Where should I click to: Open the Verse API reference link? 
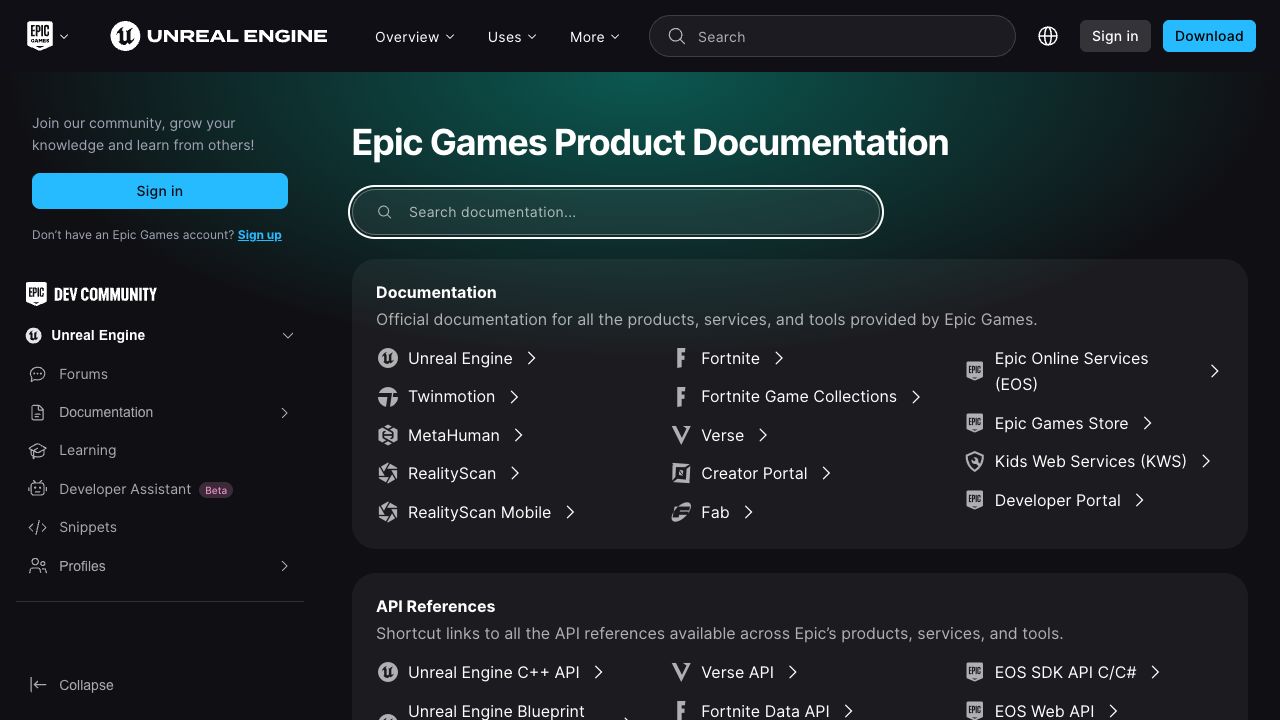click(x=737, y=672)
